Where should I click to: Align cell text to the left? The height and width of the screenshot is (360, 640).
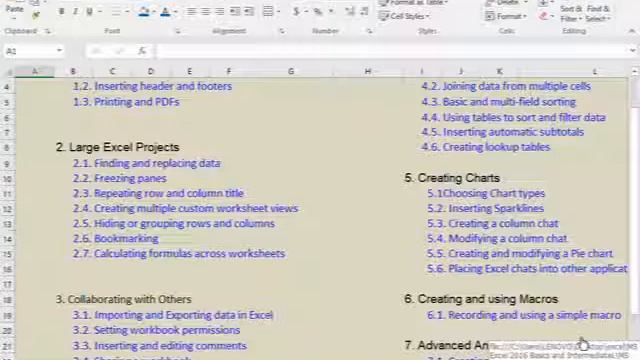pyautogui.click(x=191, y=11)
